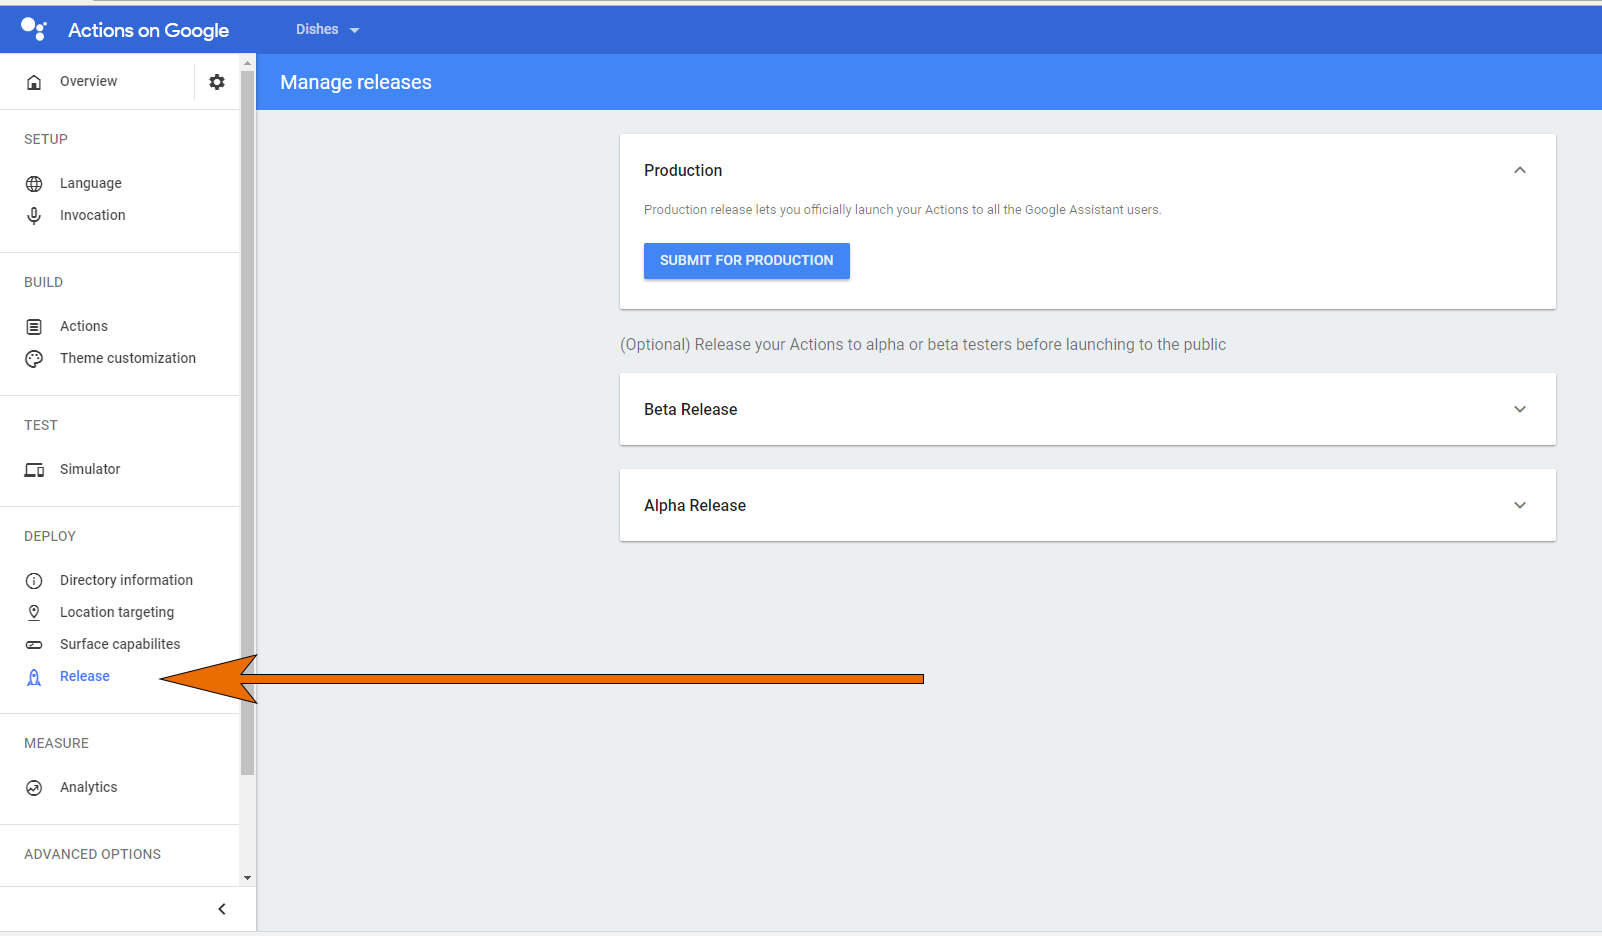Open the Dishes project dropdown
Image resolution: width=1602 pixels, height=936 pixels.
pos(327,30)
